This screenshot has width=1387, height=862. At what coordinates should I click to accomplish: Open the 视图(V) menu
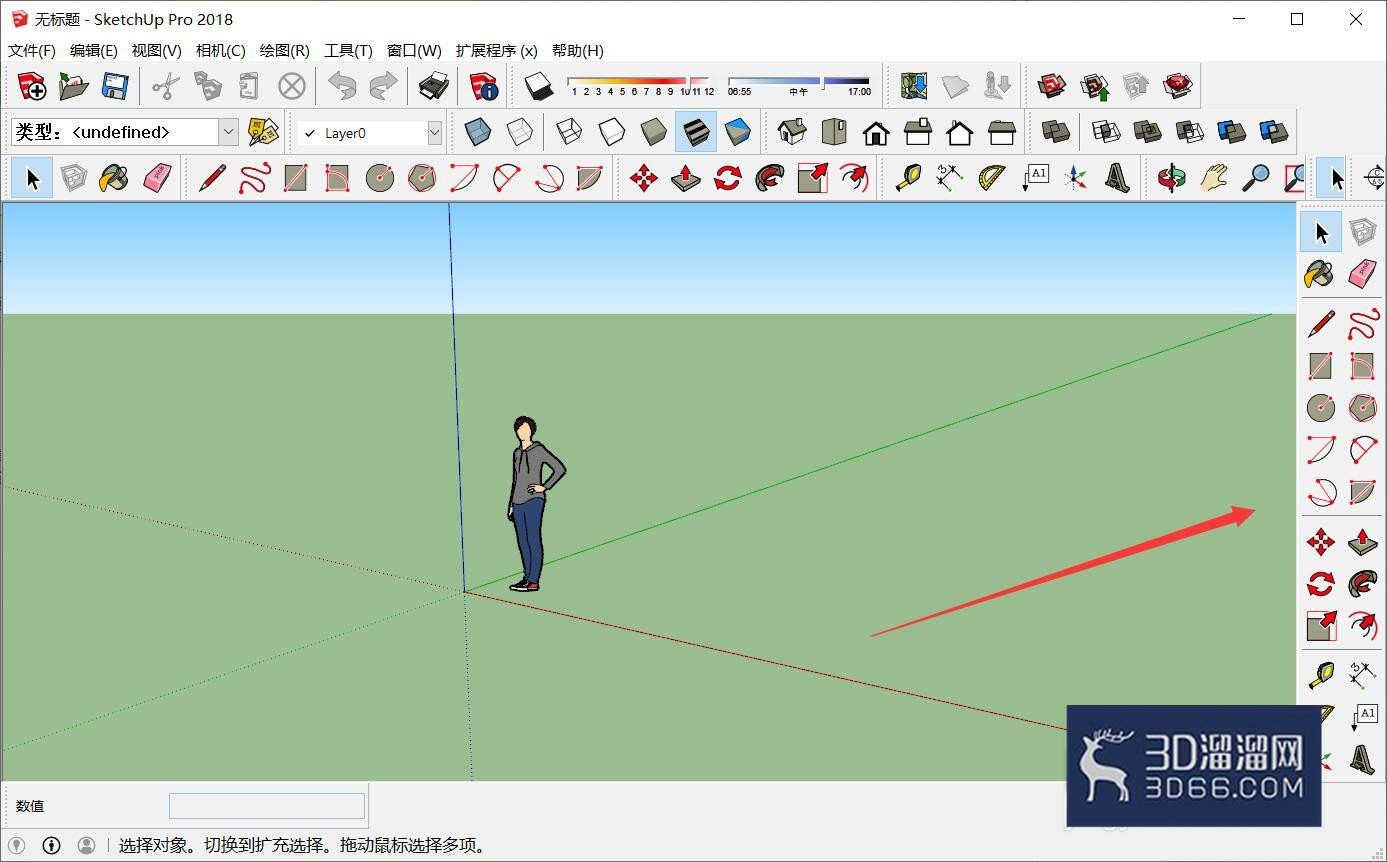157,50
